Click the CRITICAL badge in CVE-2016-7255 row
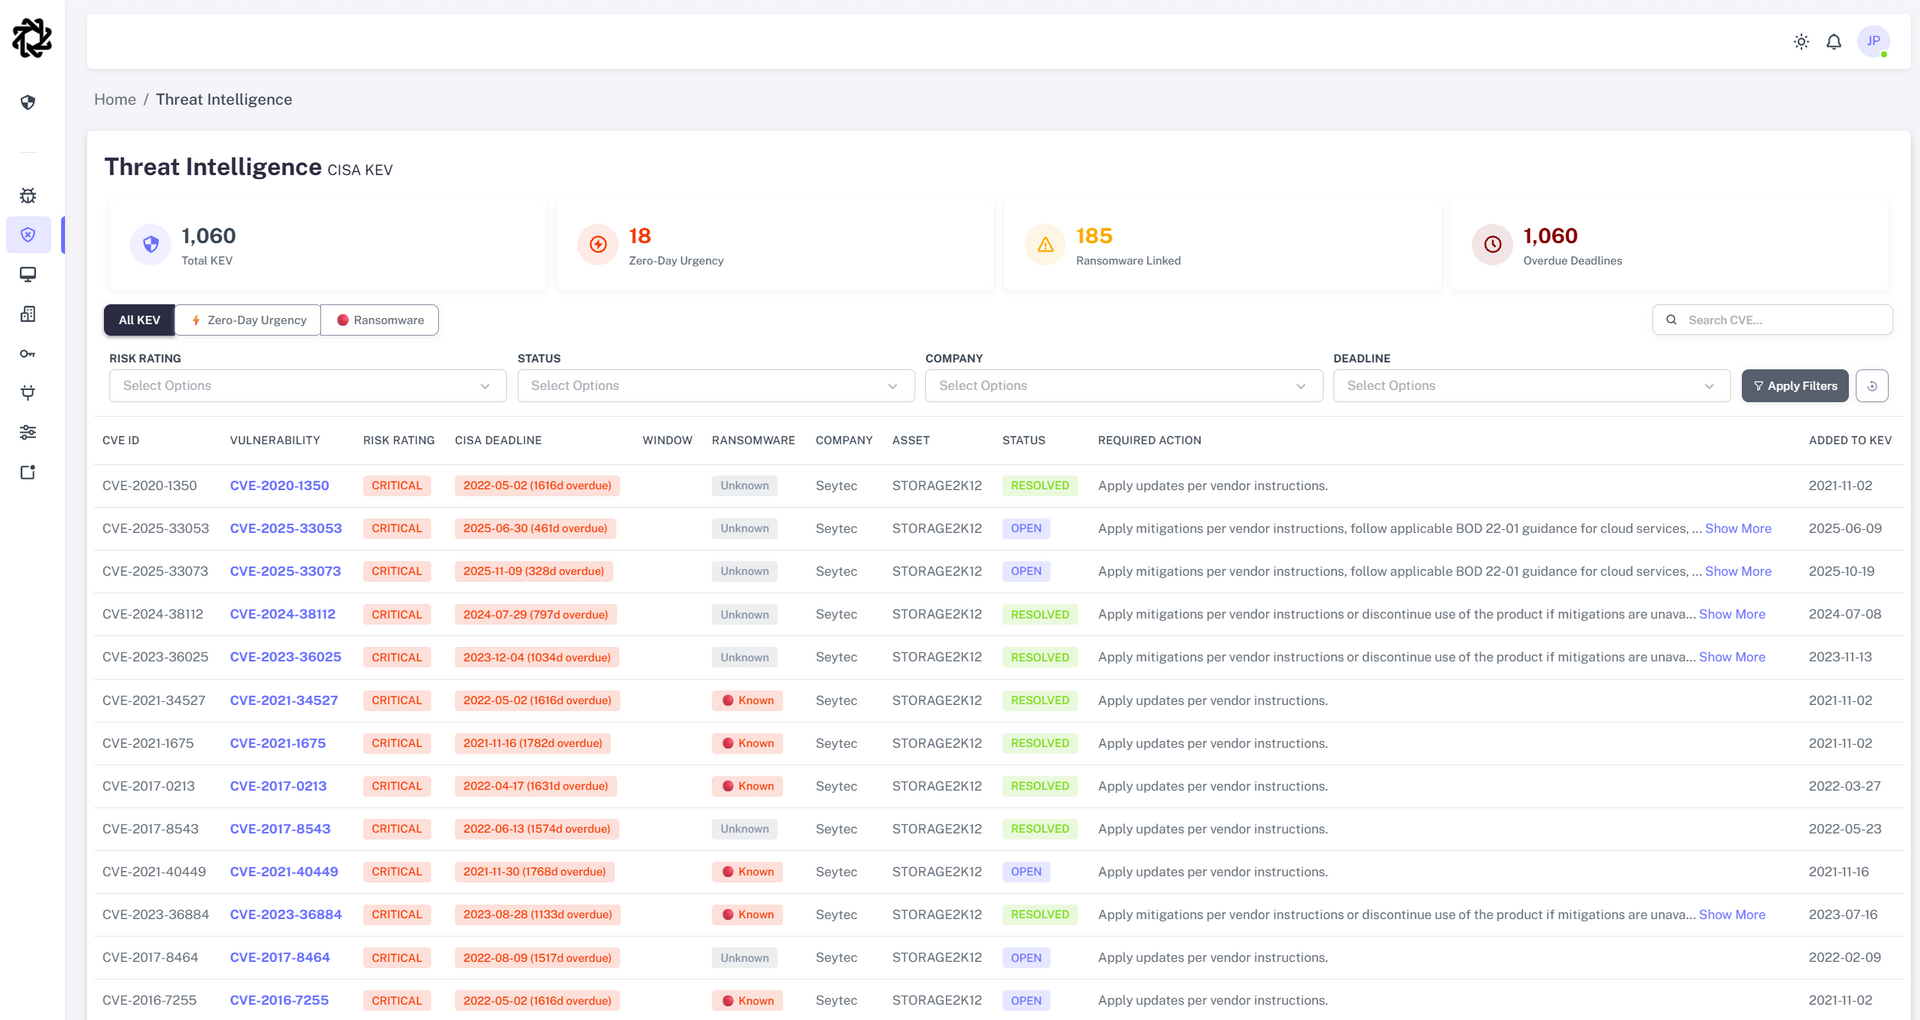 pos(397,1001)
